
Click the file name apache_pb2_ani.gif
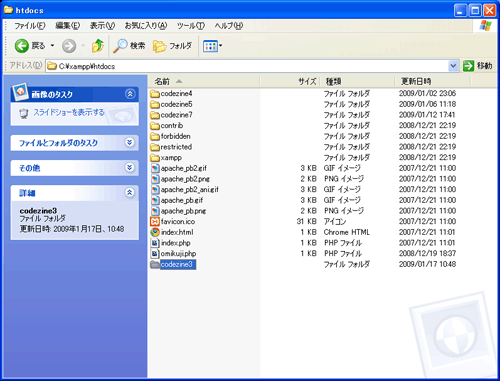[x=190, y=190]
